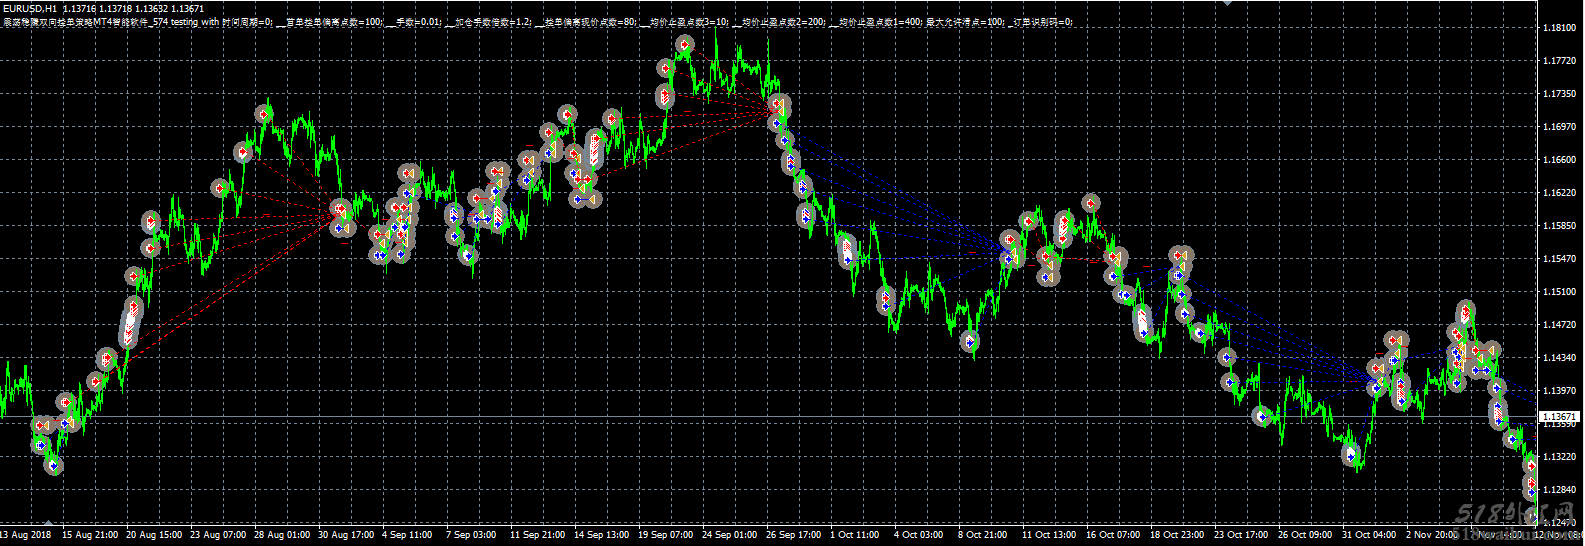Select the 1.14720 price level label
Screen dimensions: 1585x546
tap(1559, 325)
